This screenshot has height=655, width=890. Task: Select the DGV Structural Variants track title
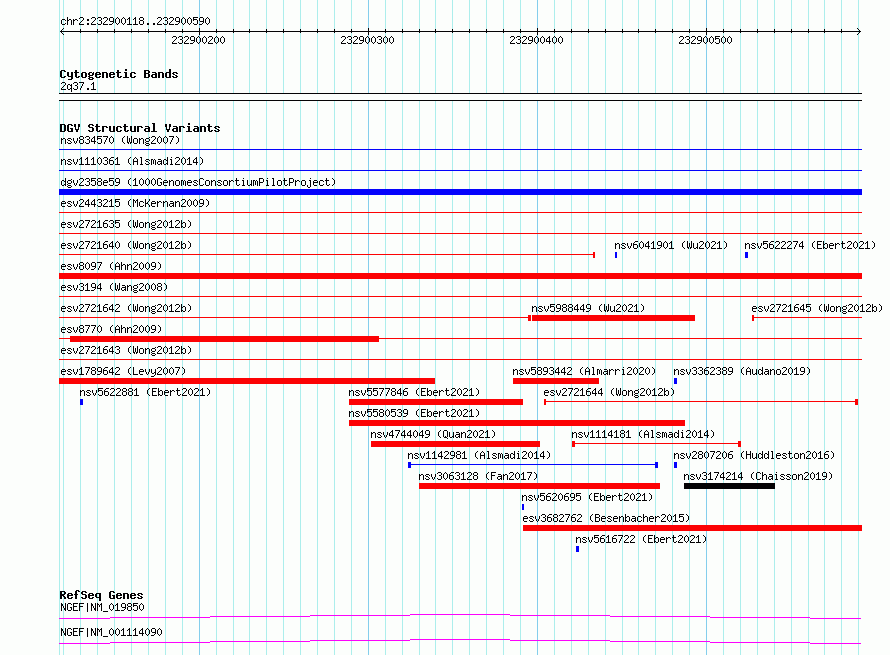pos(140,128)
